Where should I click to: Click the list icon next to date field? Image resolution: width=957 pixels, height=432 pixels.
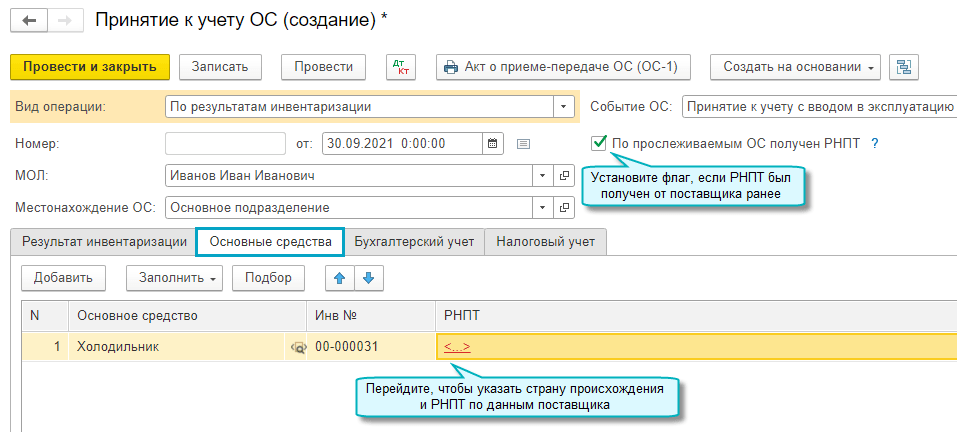coord(523,144)
